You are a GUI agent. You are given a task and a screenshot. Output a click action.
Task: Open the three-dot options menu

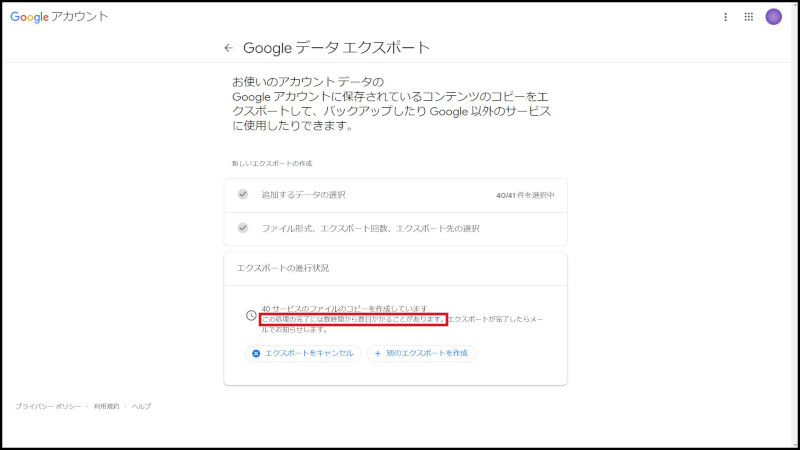[x=726, y=17]
